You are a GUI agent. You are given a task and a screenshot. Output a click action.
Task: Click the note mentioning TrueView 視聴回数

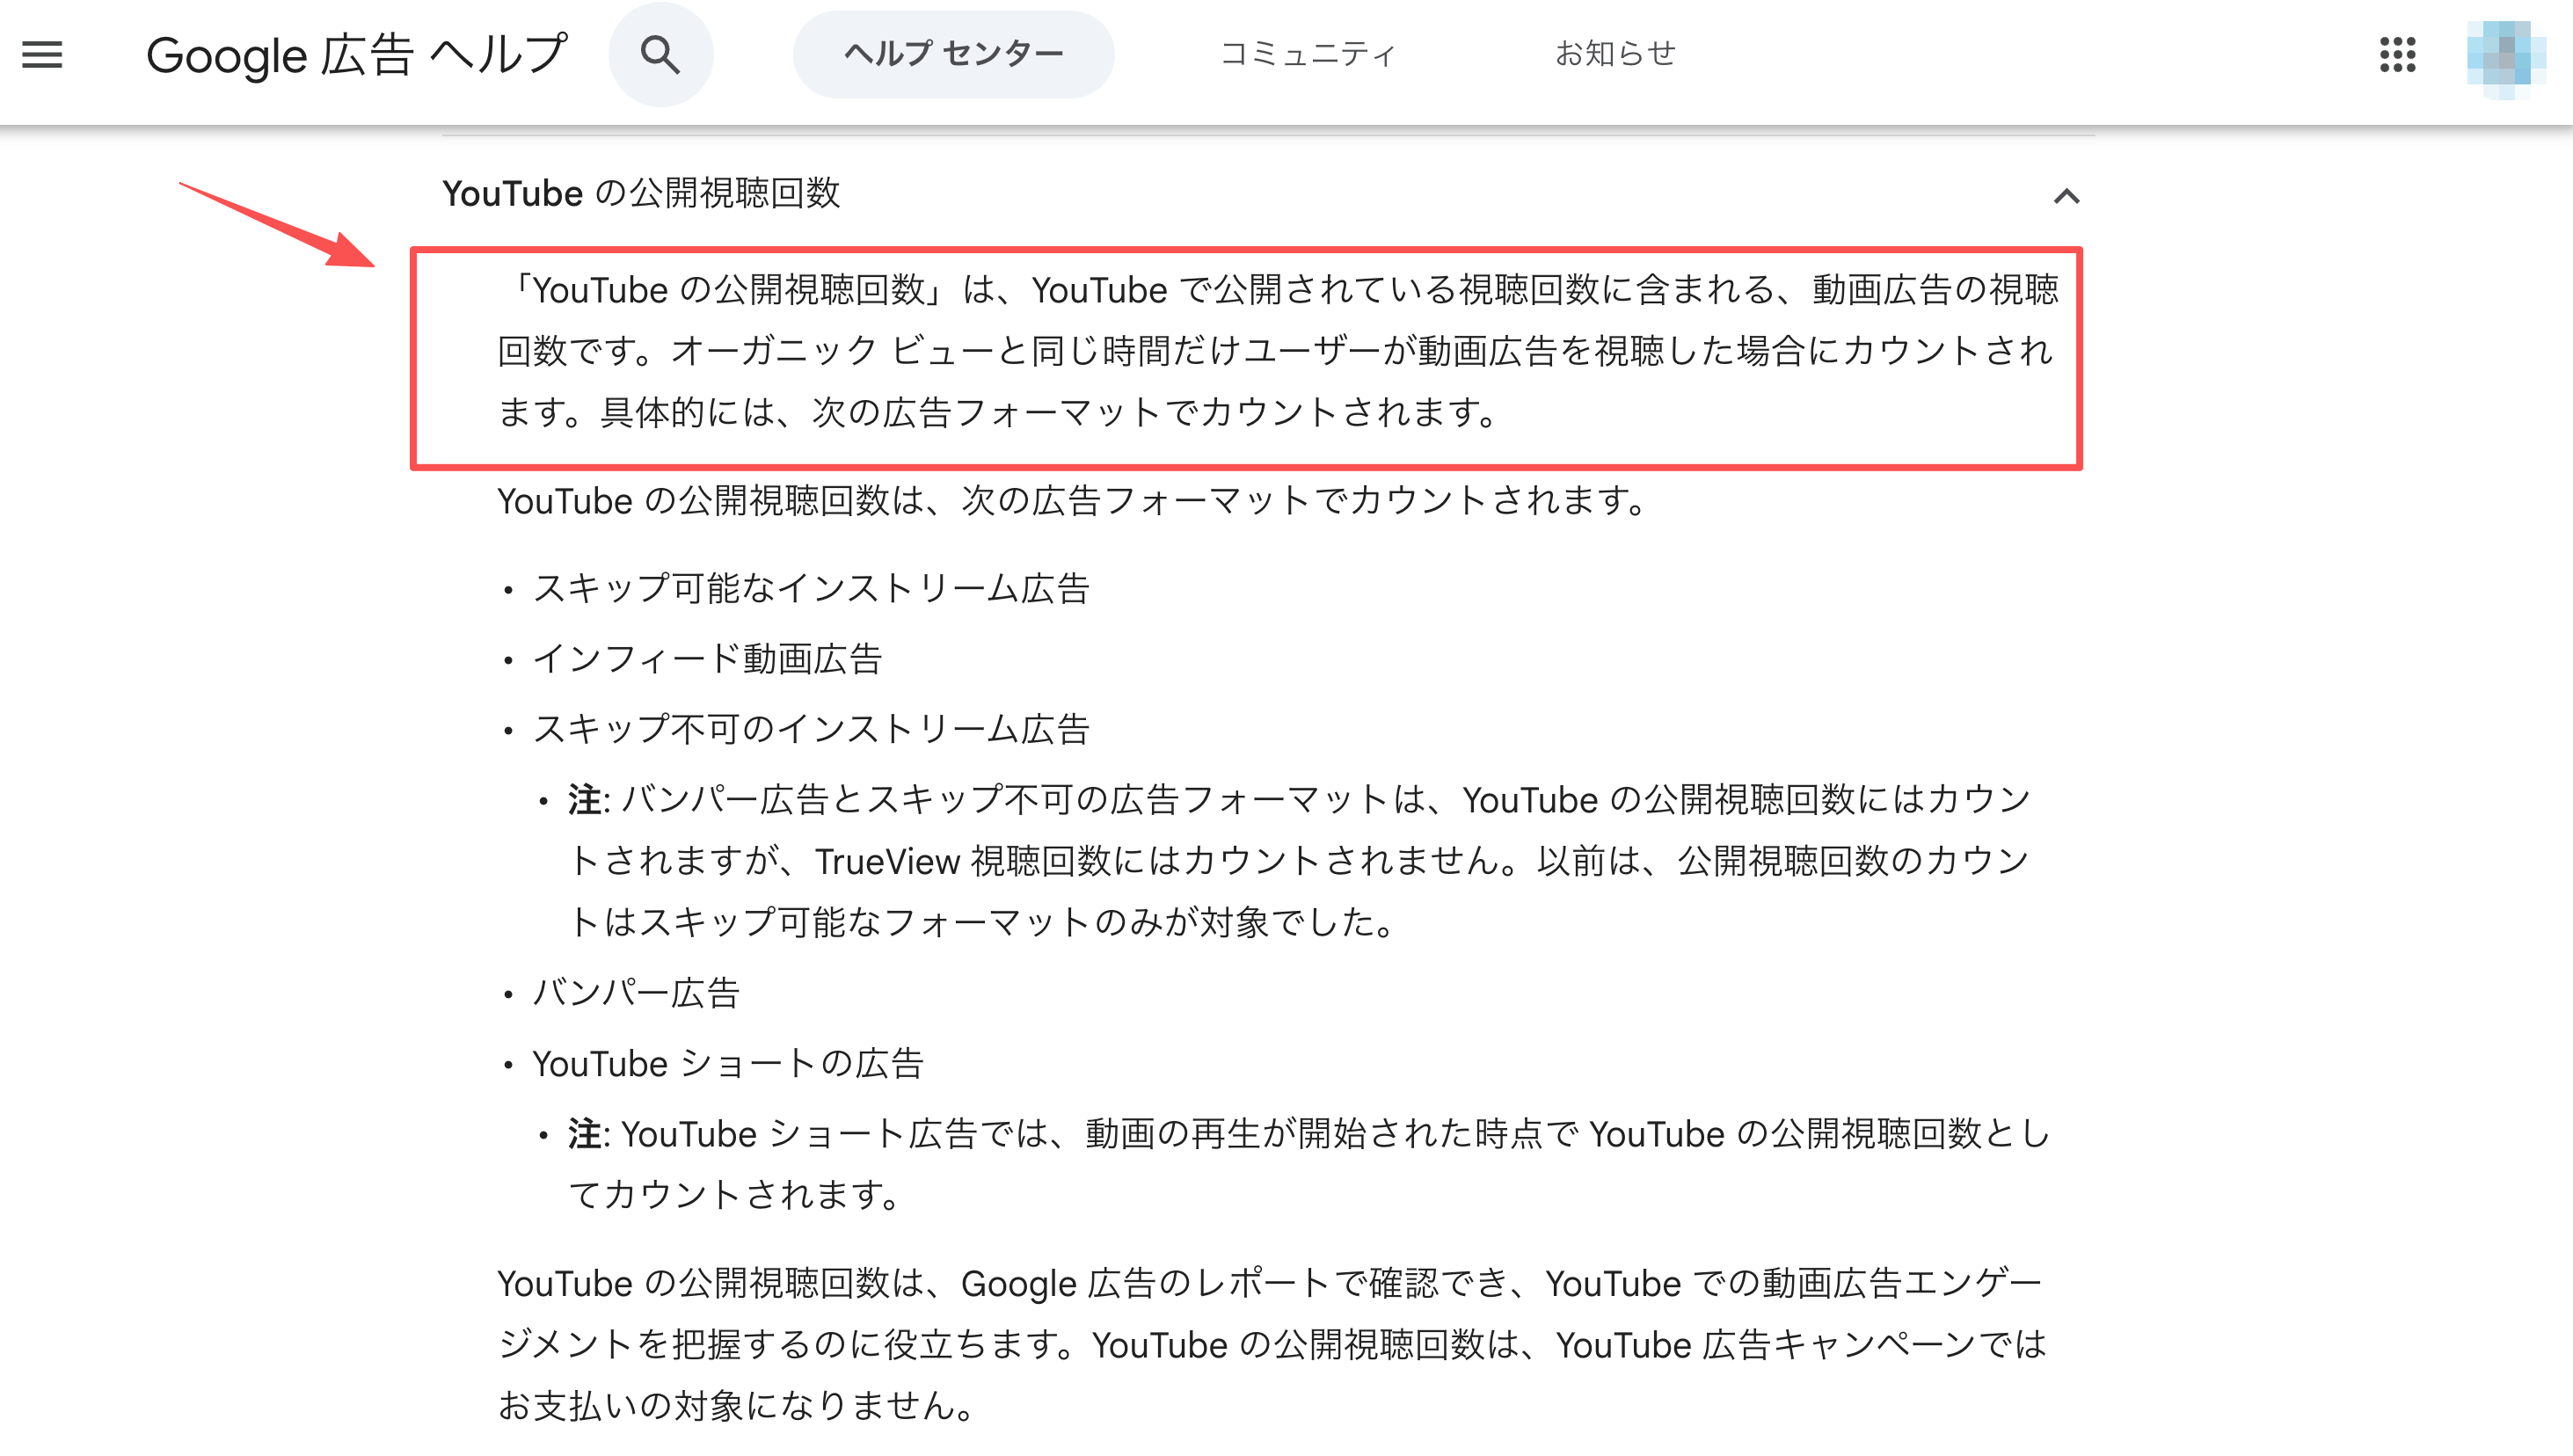click(x=1299, y=861)
